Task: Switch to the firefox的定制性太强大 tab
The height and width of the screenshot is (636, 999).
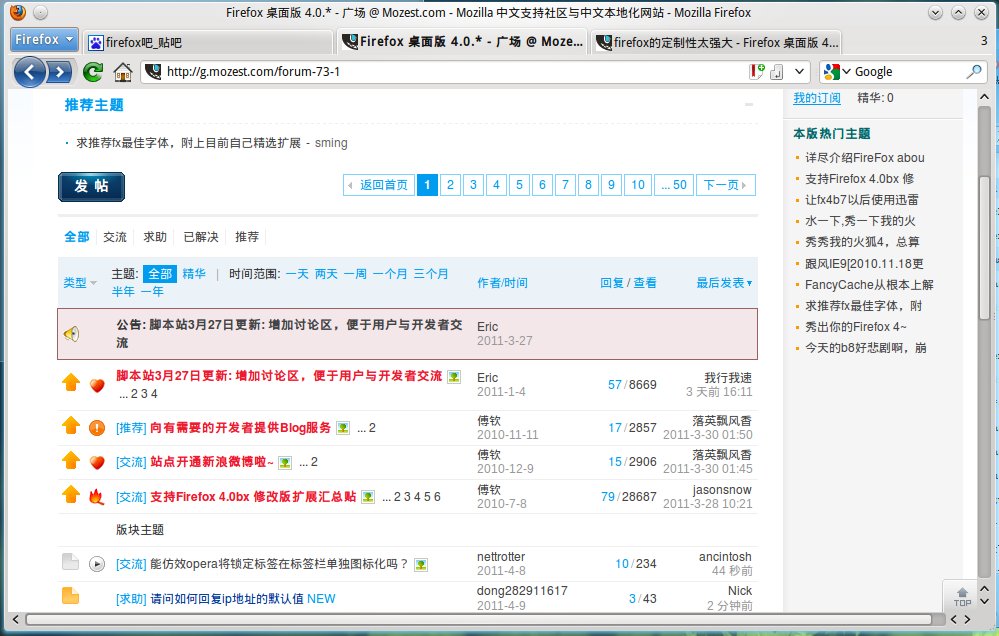Action: pos(716,42)
